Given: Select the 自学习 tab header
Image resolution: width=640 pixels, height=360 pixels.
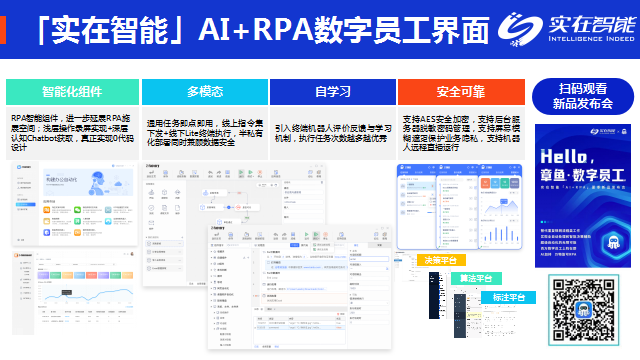Looking at the screenshot, I should (333, 92).
